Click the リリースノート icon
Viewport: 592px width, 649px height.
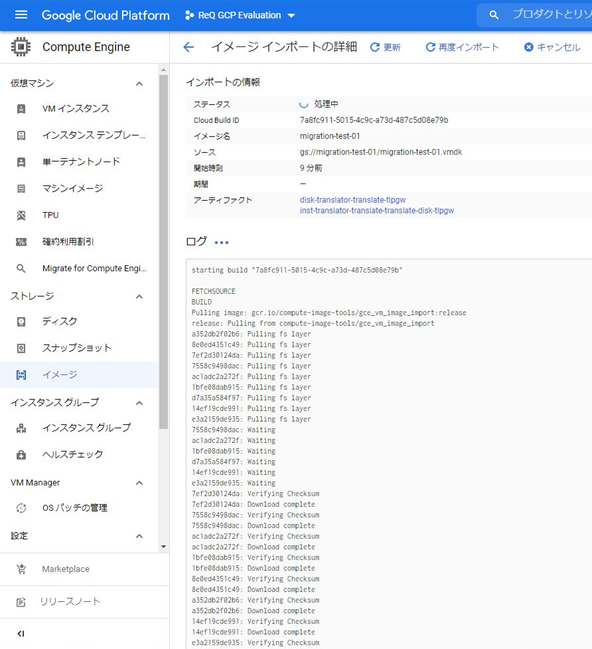(21, 602)
